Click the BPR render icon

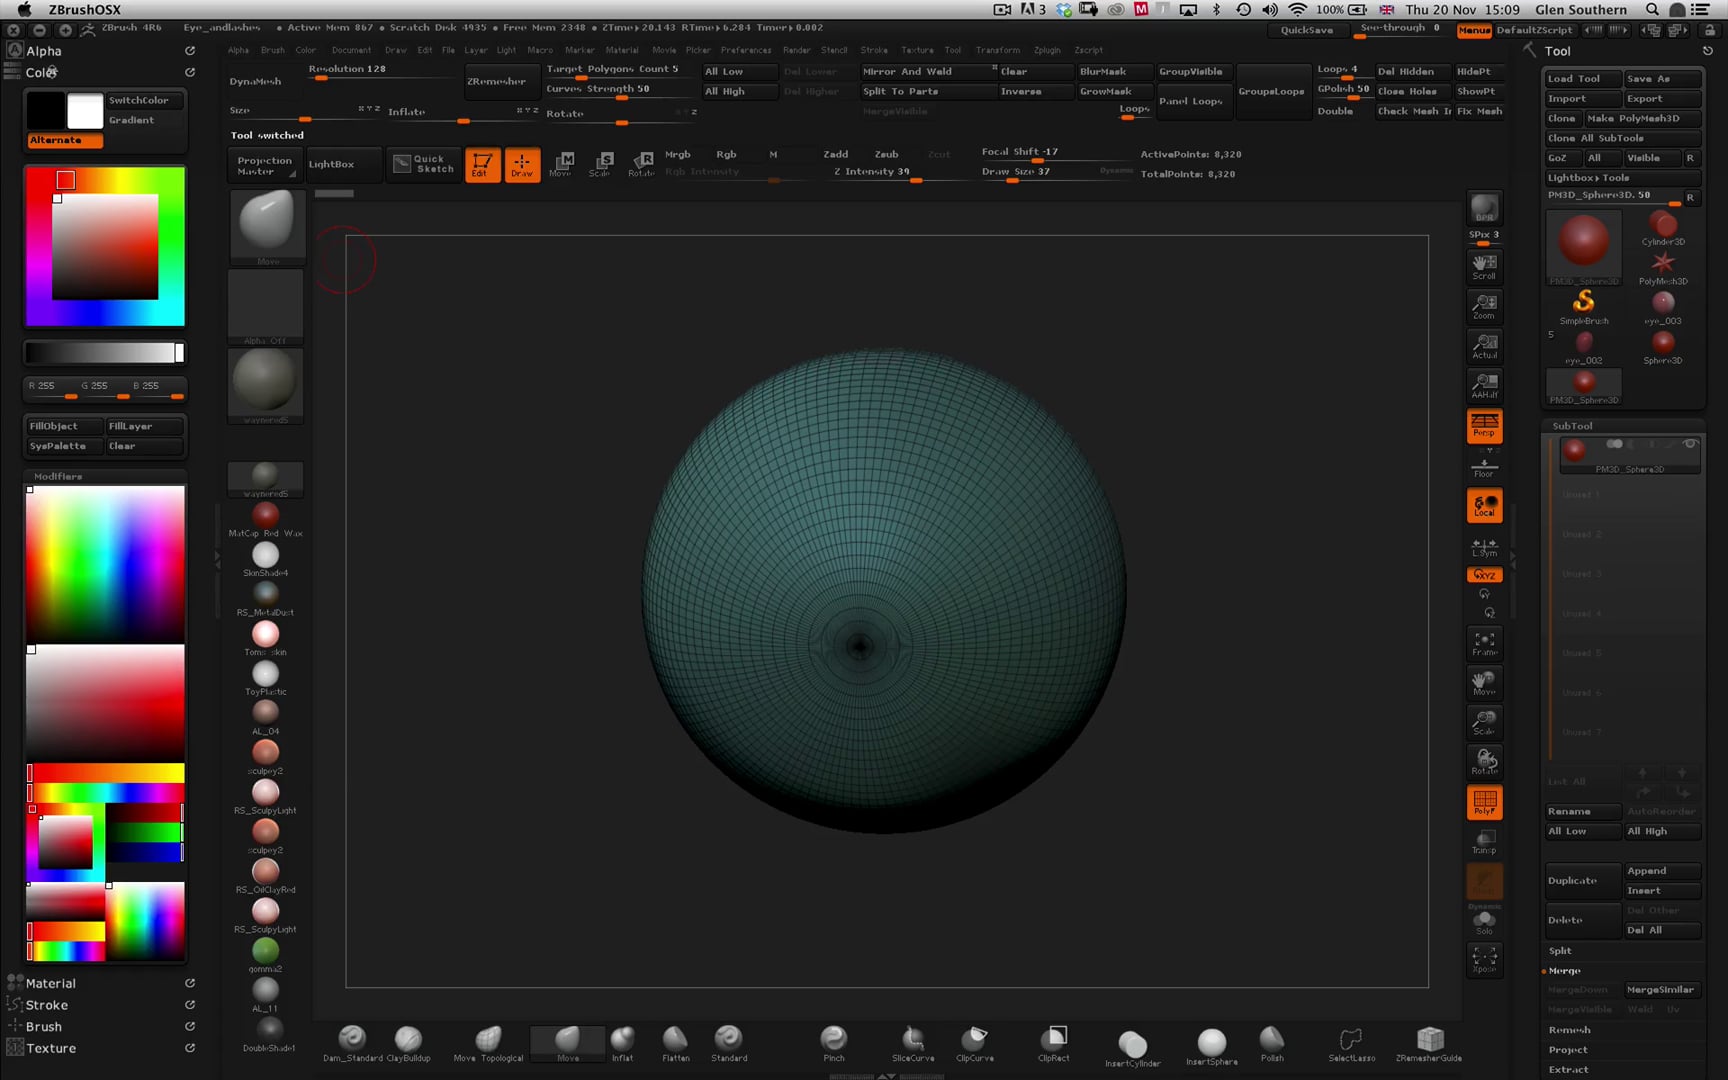tap(1484, 210)
